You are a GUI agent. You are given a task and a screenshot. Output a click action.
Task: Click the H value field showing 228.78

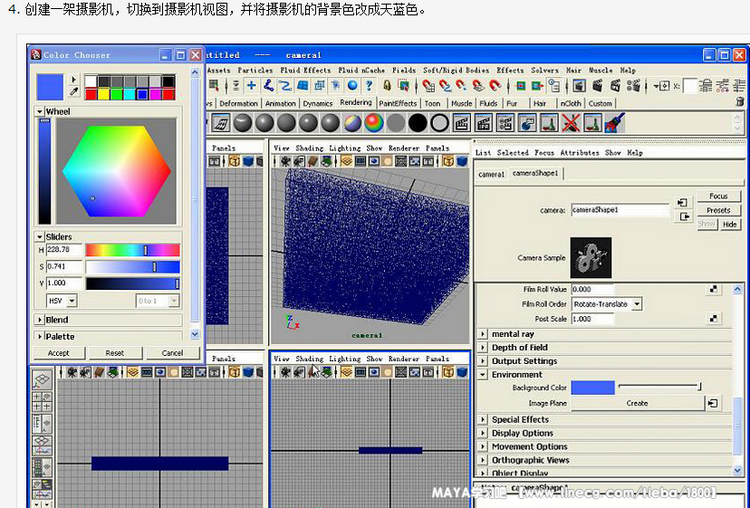coord(64,250)
